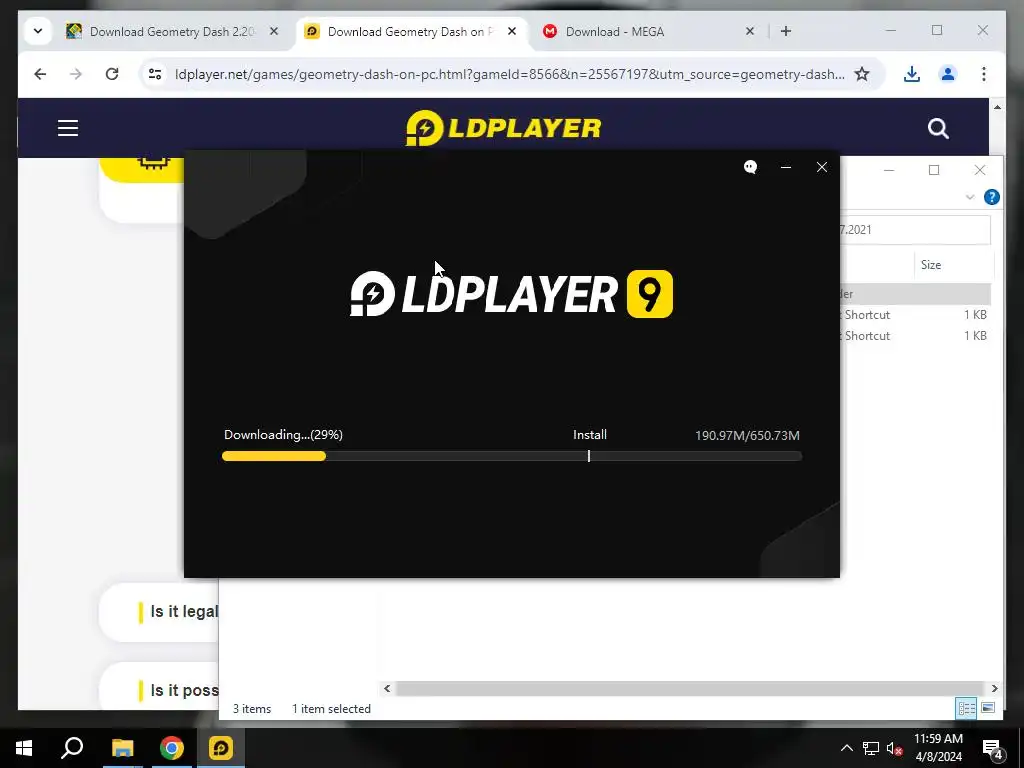The width and height of the screenshot is (1024, 768).
Task: Open the Chrome profile icon
Action: click(x=948, y=74)
